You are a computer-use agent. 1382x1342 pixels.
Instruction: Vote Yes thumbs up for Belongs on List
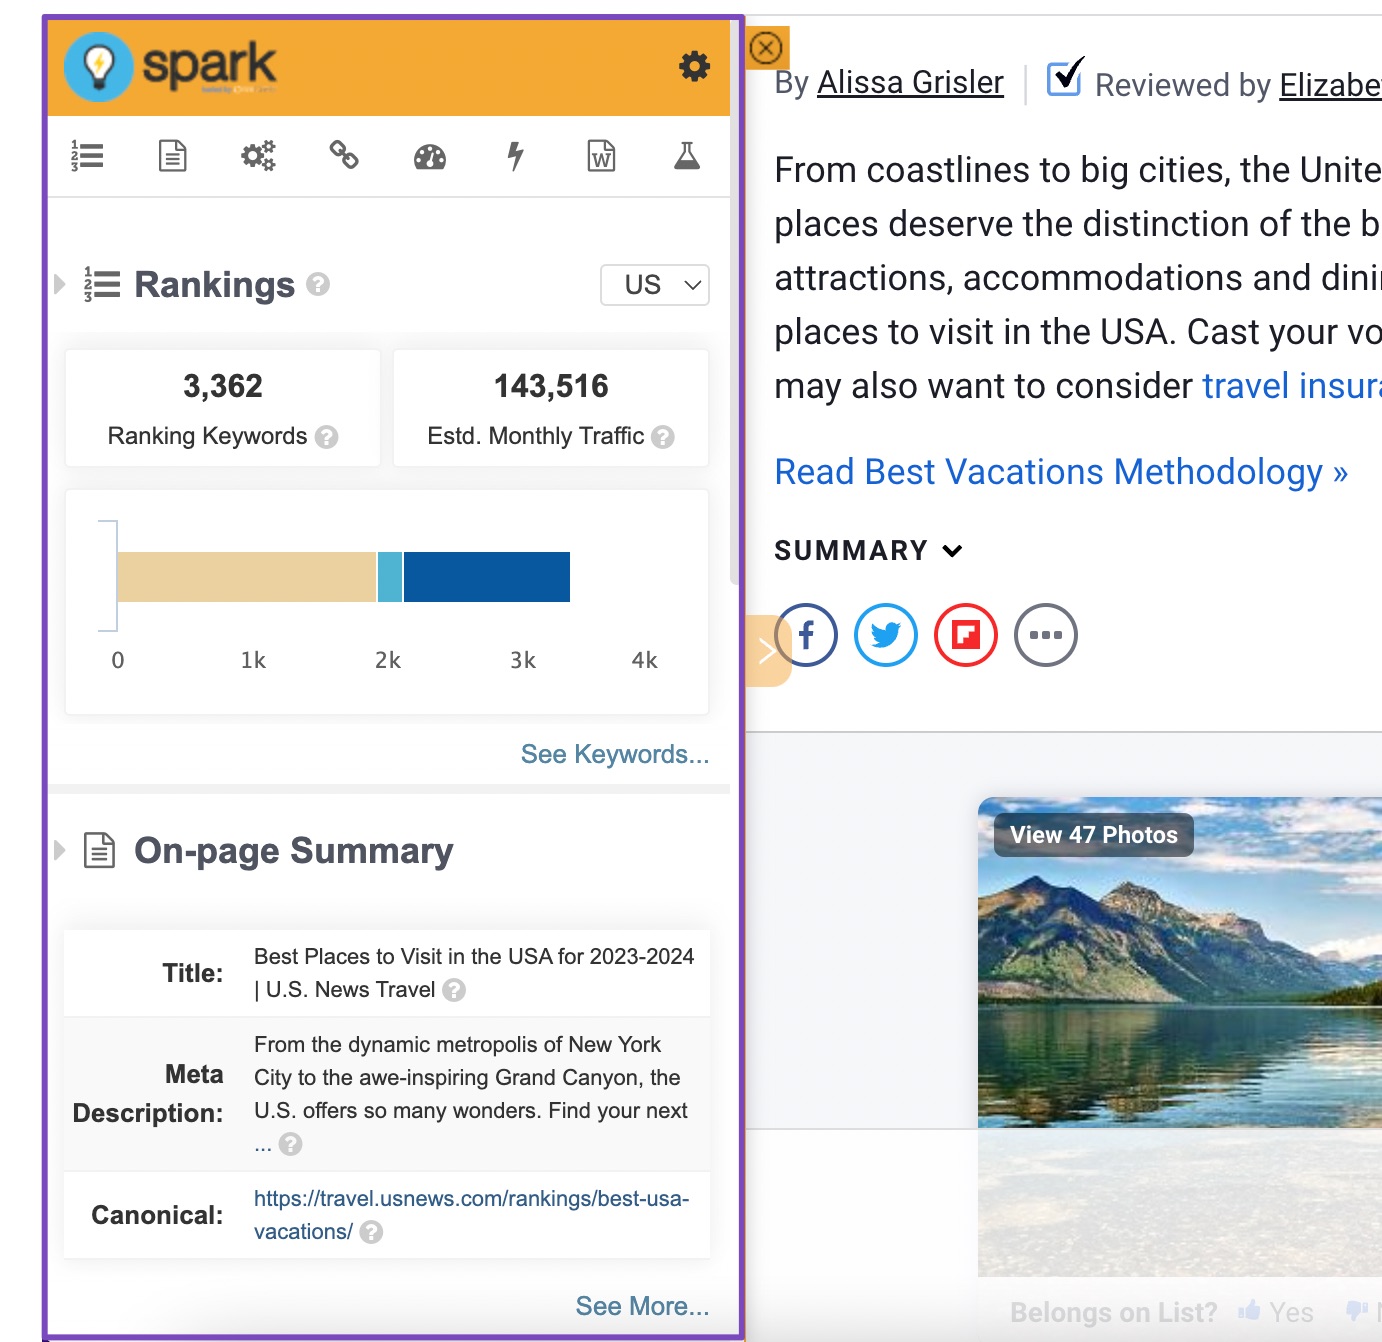pos(1276,1312)
